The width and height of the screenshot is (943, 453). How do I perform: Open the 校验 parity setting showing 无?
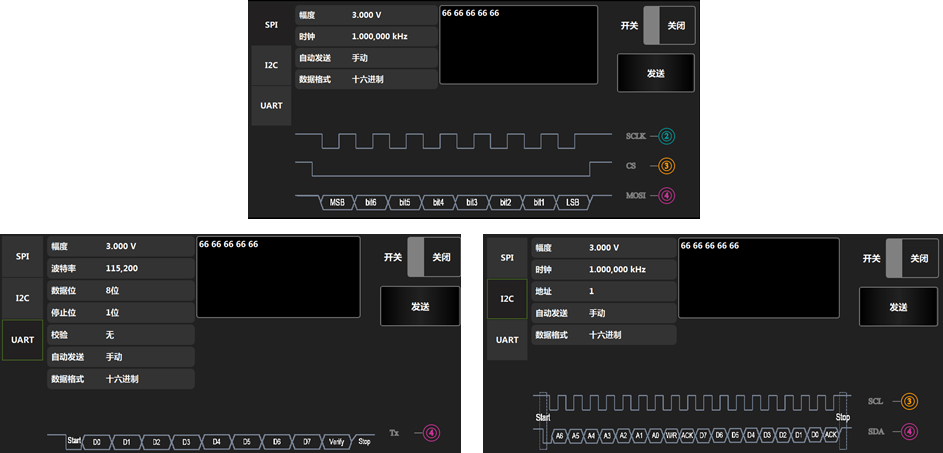coord(120,334)
